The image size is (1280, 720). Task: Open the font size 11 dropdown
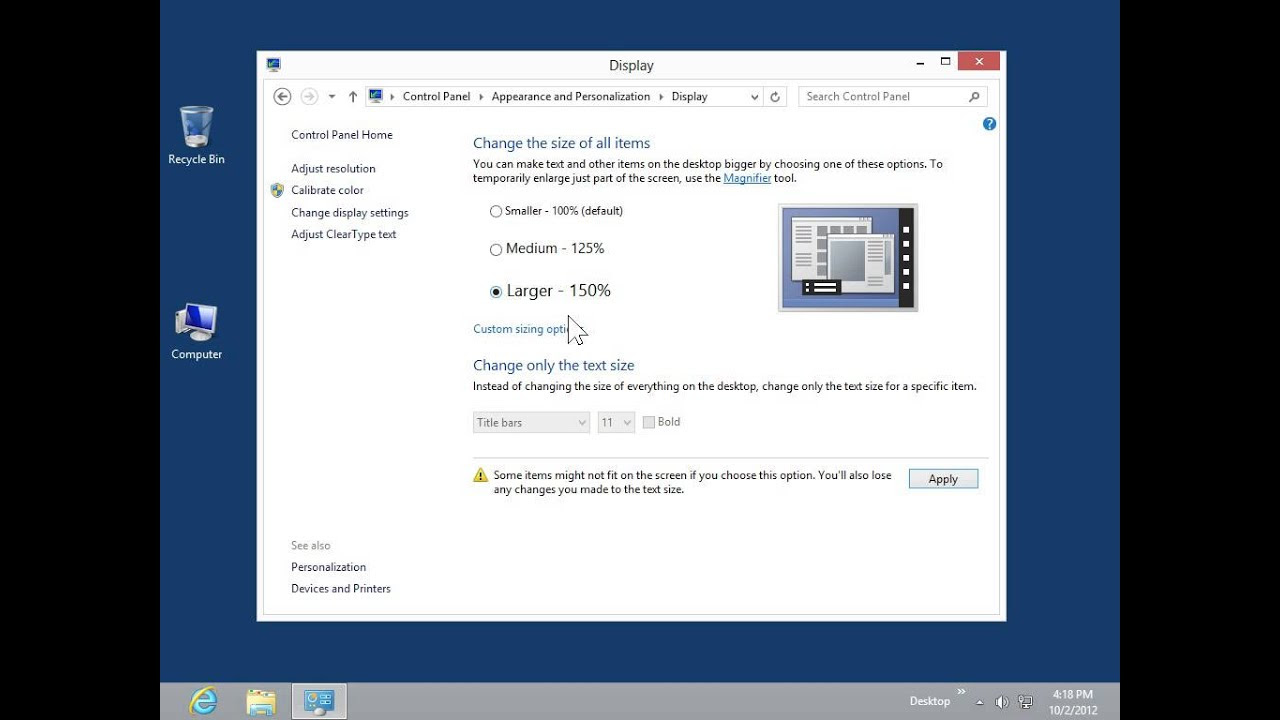[x=616, y=423]
